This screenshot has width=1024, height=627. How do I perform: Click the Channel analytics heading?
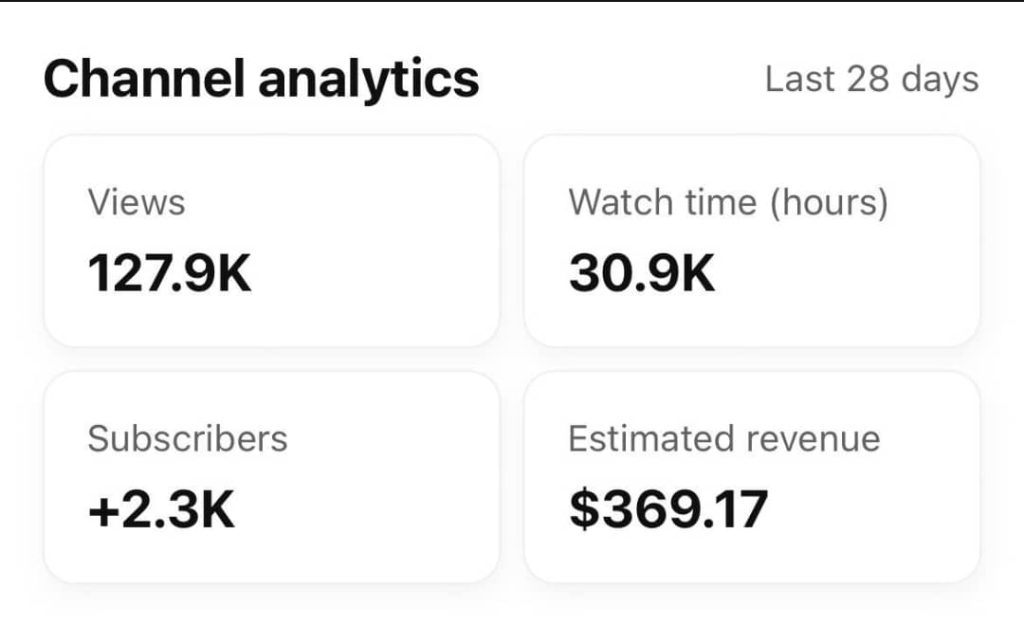(x=261, y=80)
